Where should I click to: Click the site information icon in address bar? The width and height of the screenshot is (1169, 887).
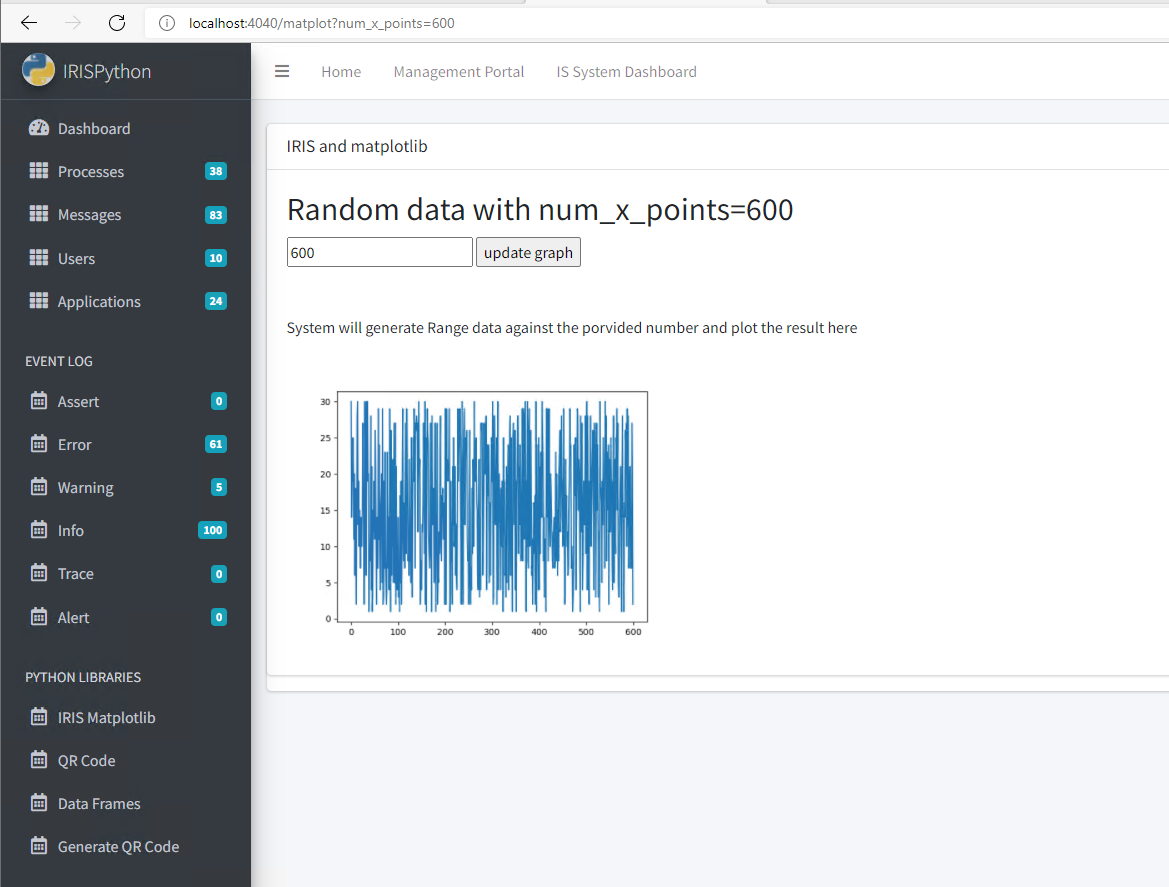pyautogui.click(x=167, y=23)
